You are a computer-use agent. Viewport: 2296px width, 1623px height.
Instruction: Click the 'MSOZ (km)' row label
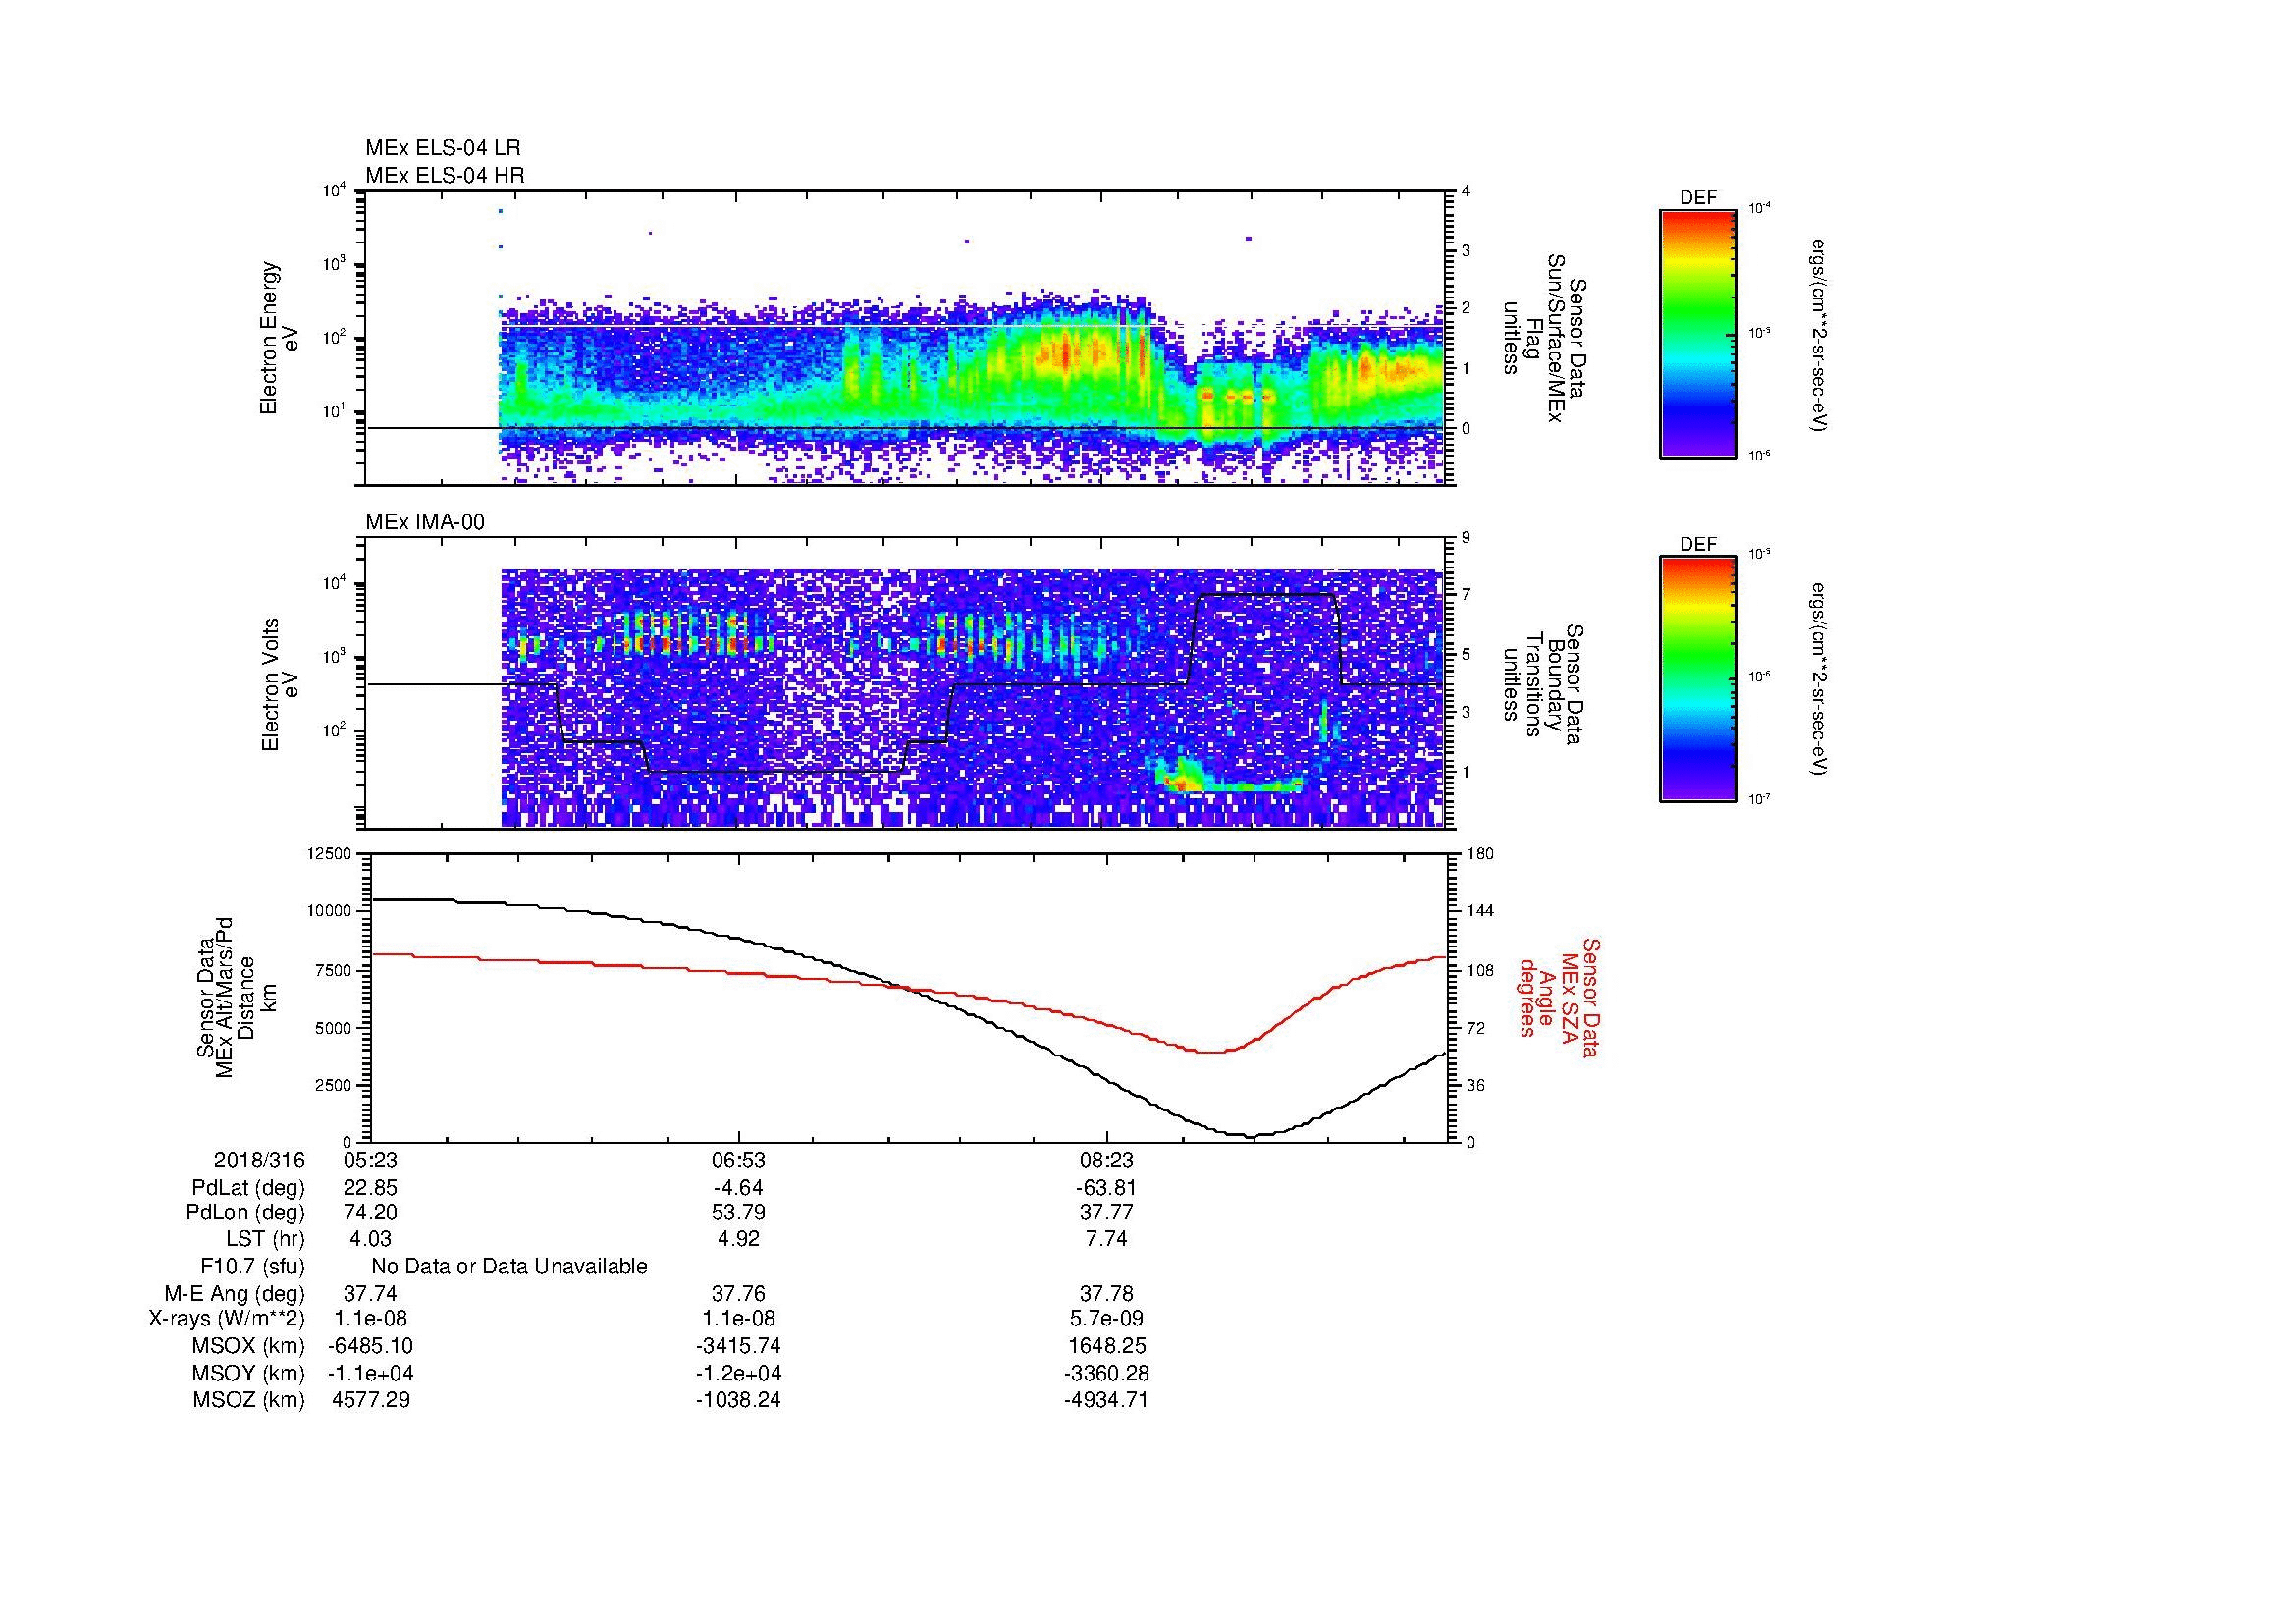point(249,1400)
